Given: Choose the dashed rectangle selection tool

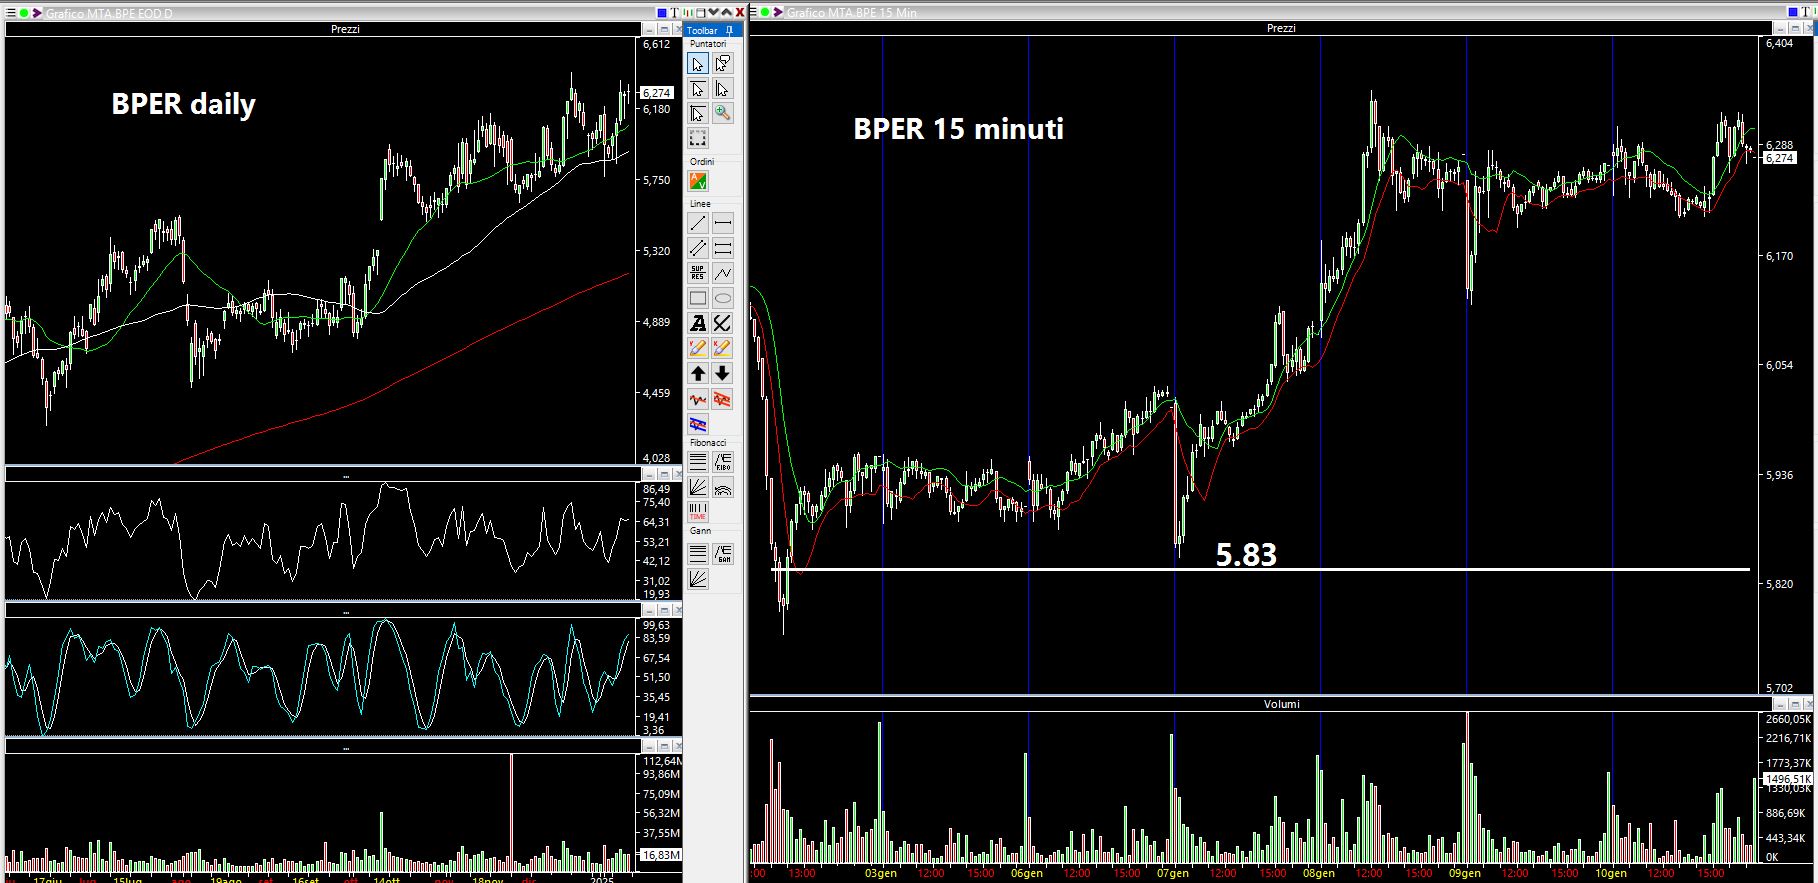Looking at the screenshot, I should 698,138.
